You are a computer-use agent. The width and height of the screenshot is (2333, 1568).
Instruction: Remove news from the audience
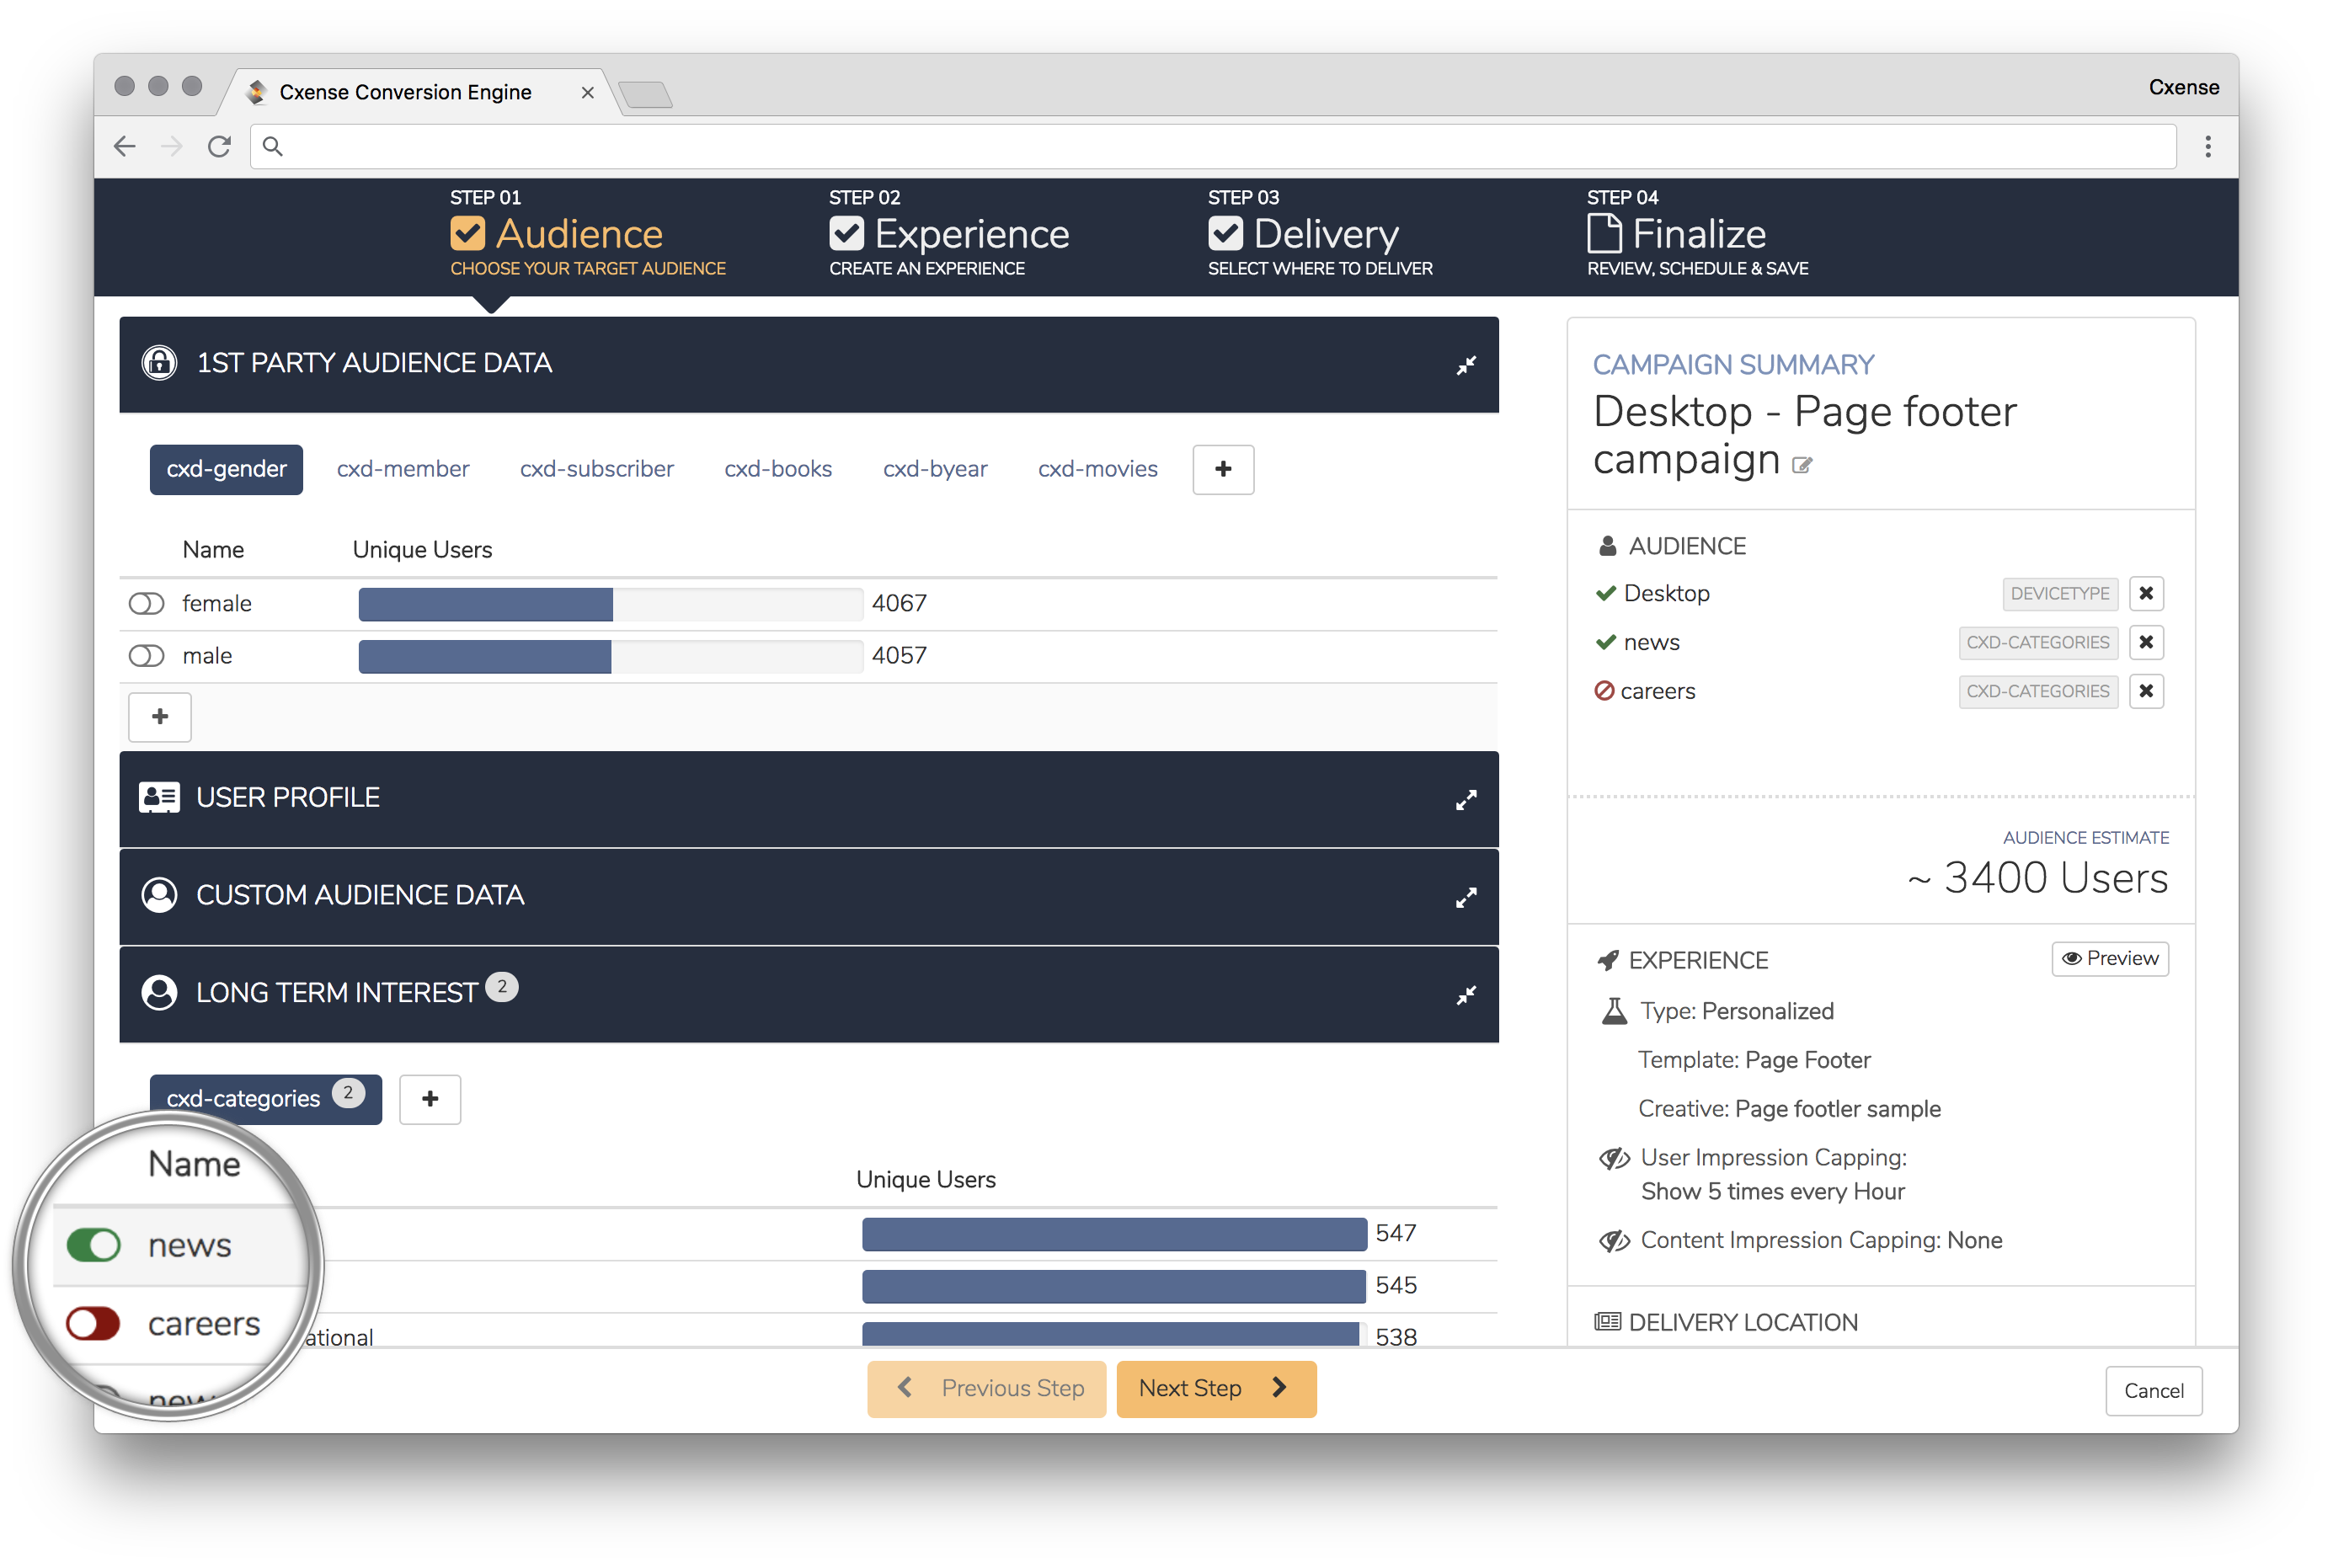pyautogui.click(x=2145, y=642)
